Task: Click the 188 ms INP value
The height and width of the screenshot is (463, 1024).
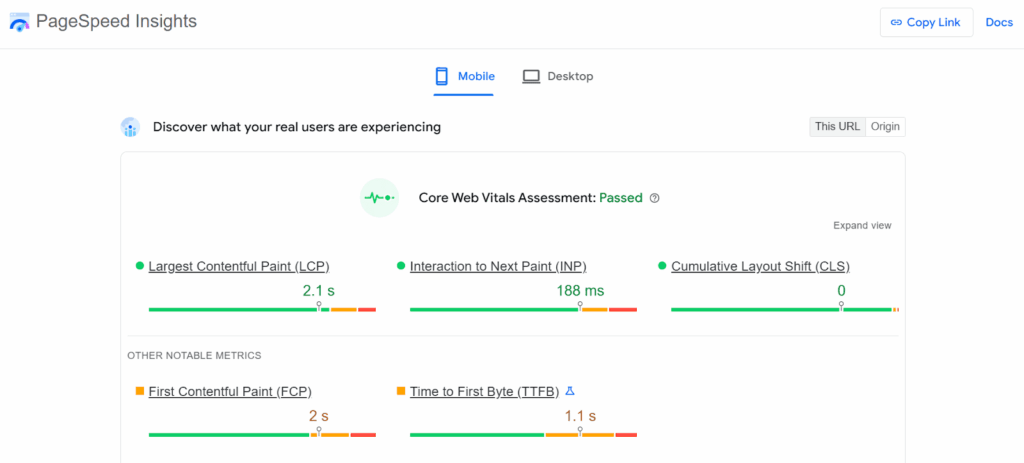Action: pos(580,291)
